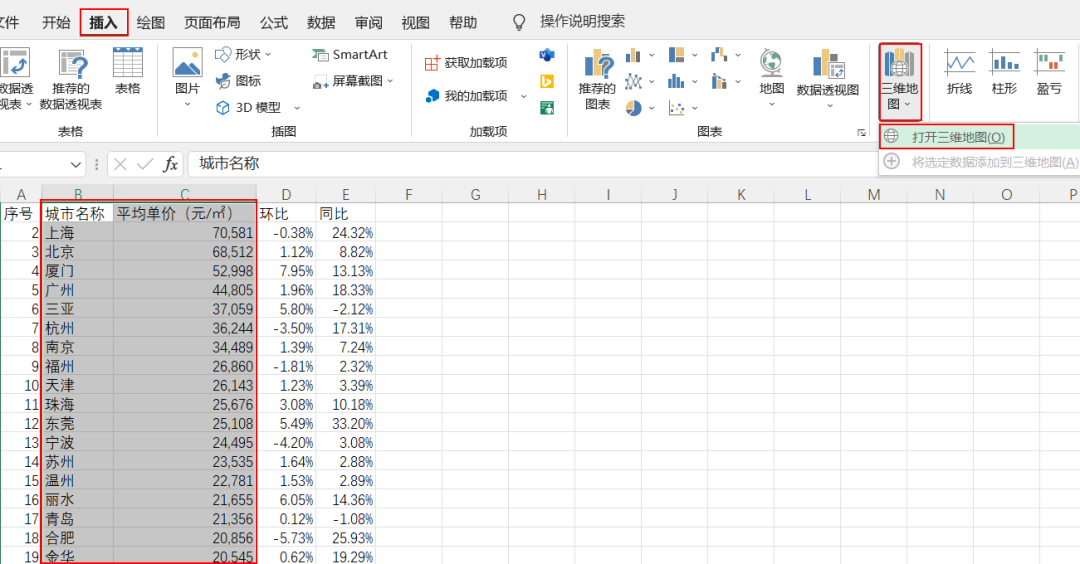Switch to the 页面布局 tab
Image resolution: width=1080 pixels, height=564 pixels.
click(212, 22)
